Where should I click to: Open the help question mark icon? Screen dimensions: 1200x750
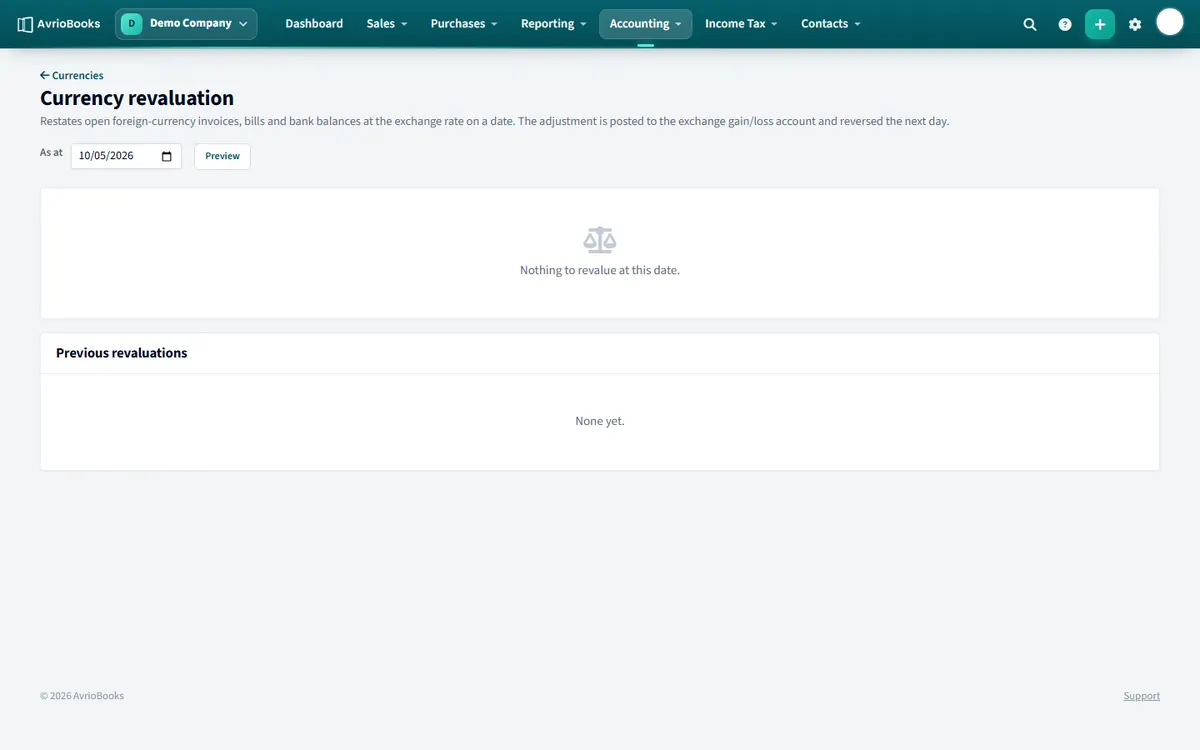[x=1065, y=24]
